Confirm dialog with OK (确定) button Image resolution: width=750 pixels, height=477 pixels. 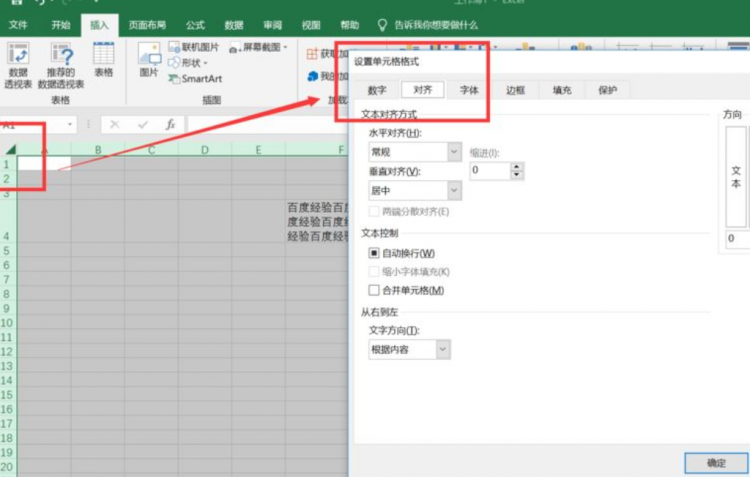click(x=717, y=462)
